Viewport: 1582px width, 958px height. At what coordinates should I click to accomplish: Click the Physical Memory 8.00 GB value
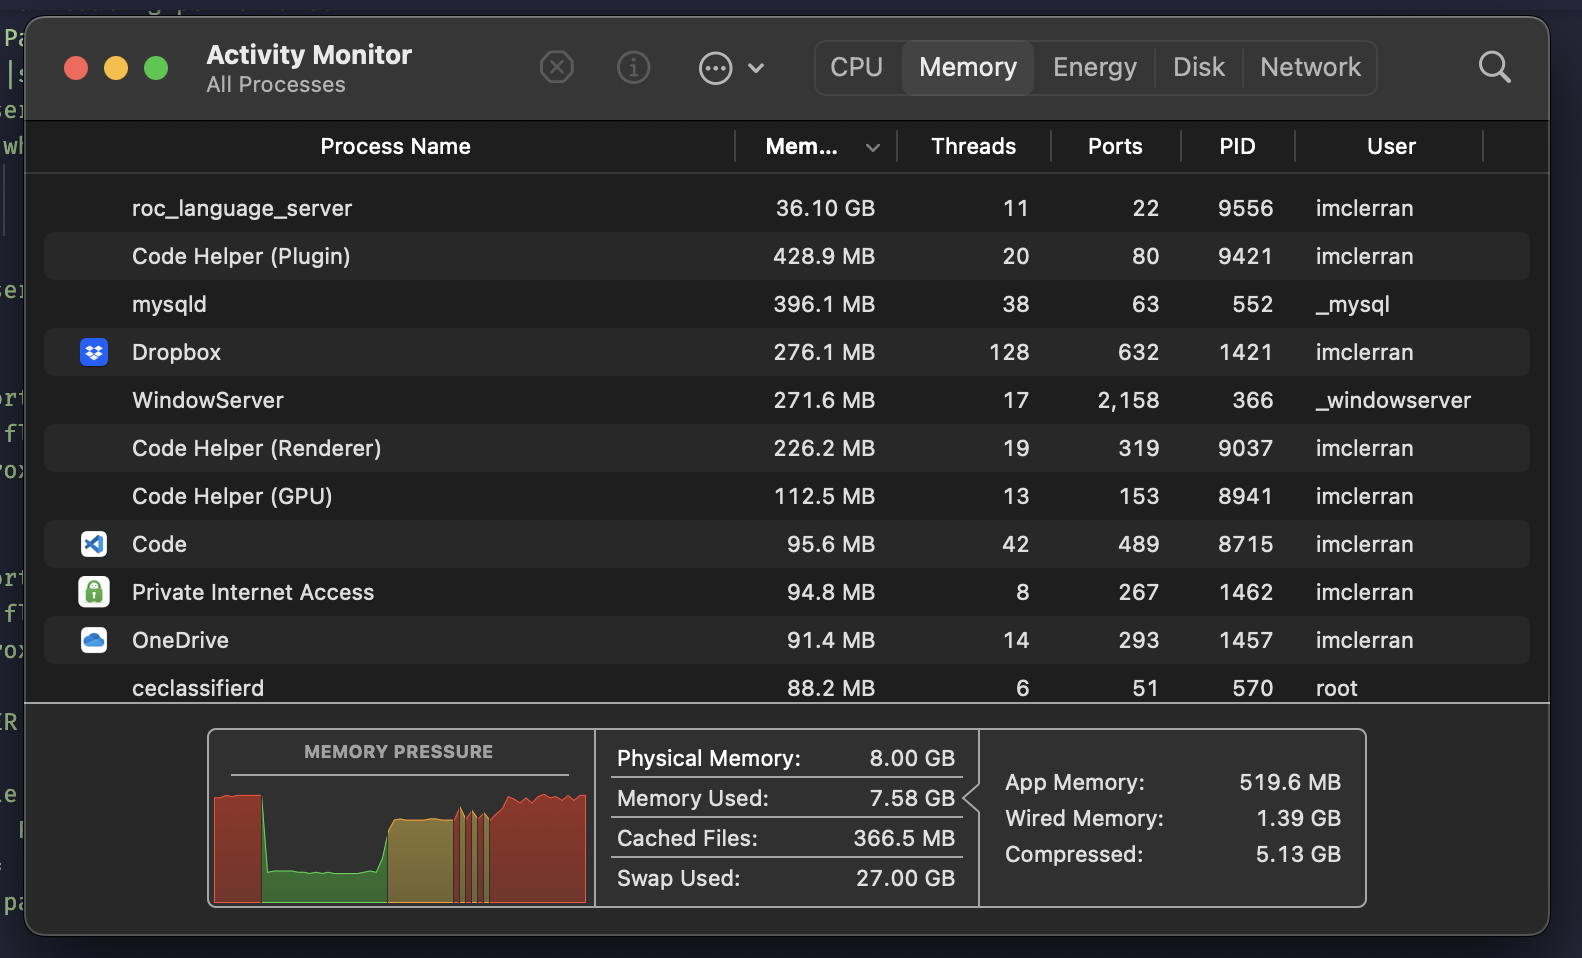912,758
